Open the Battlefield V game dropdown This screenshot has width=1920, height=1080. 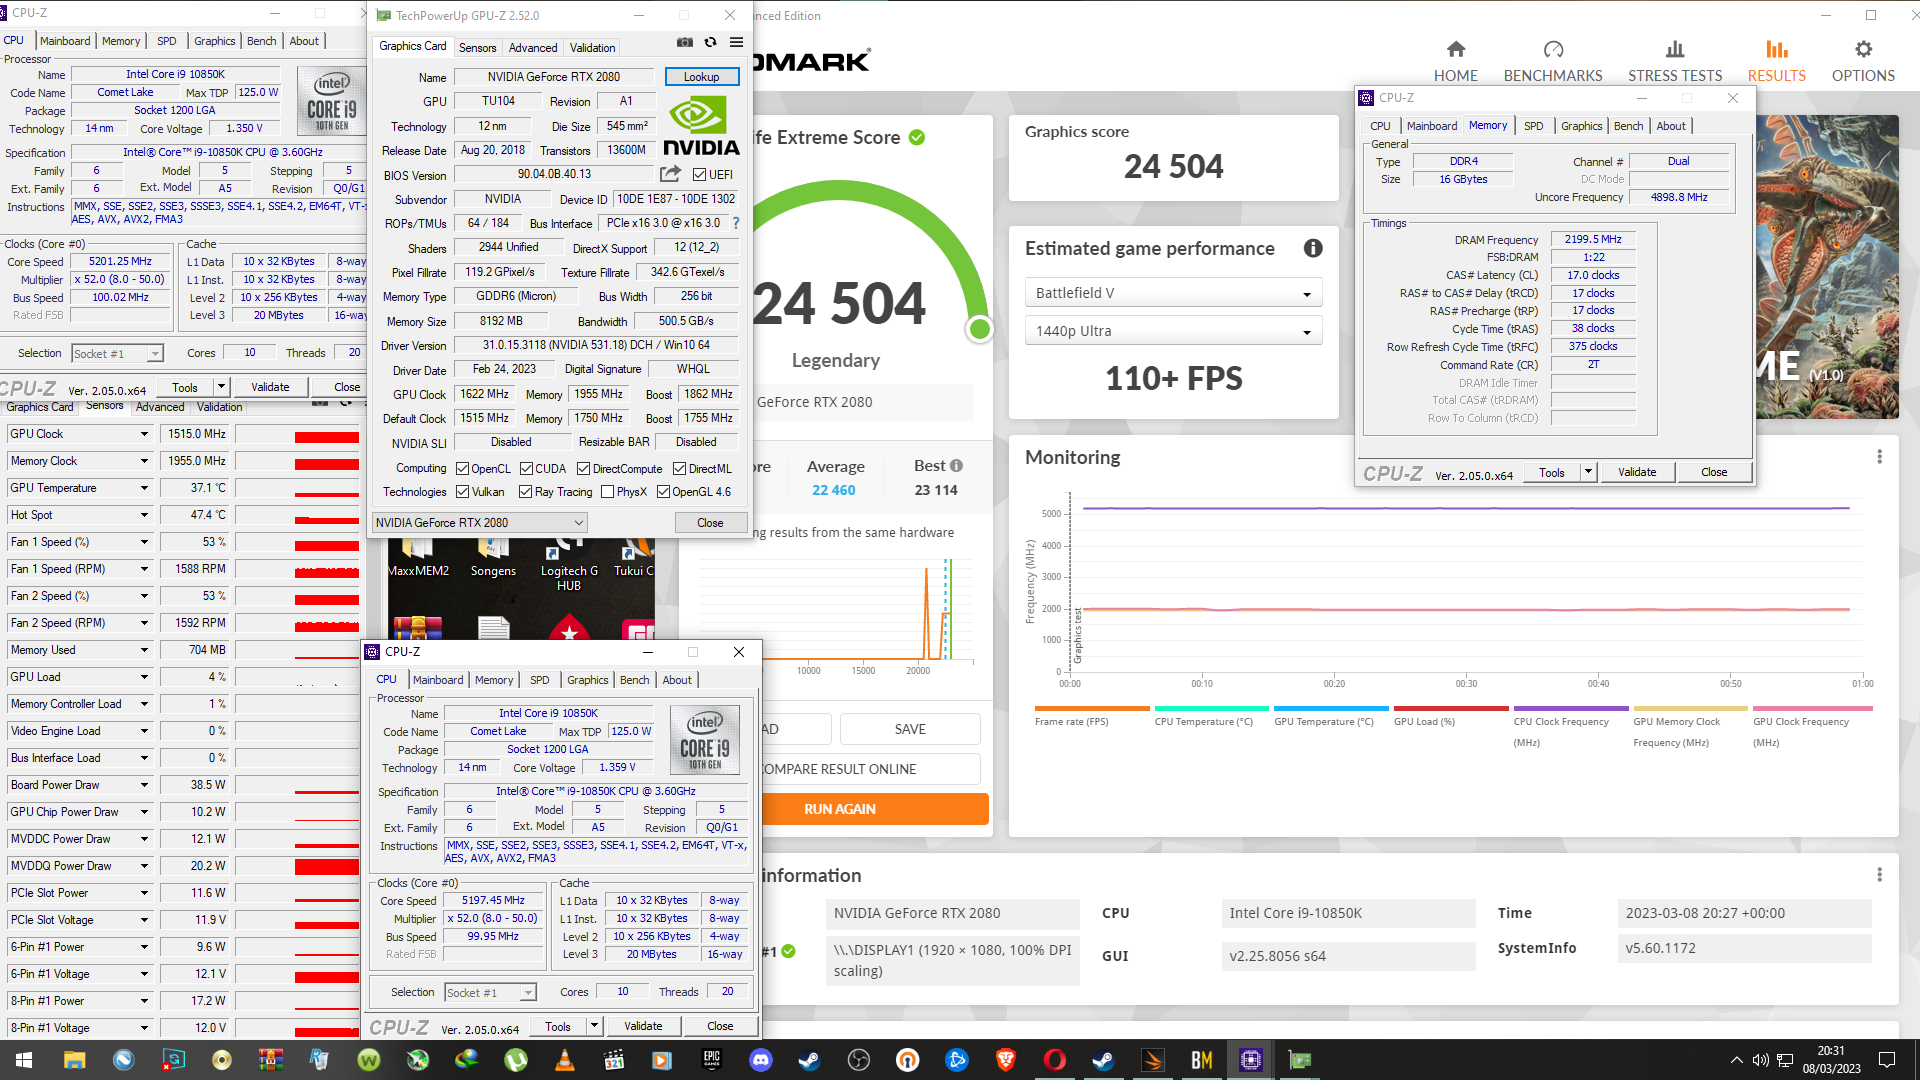pyautogui.click(x=1173, y=293)
